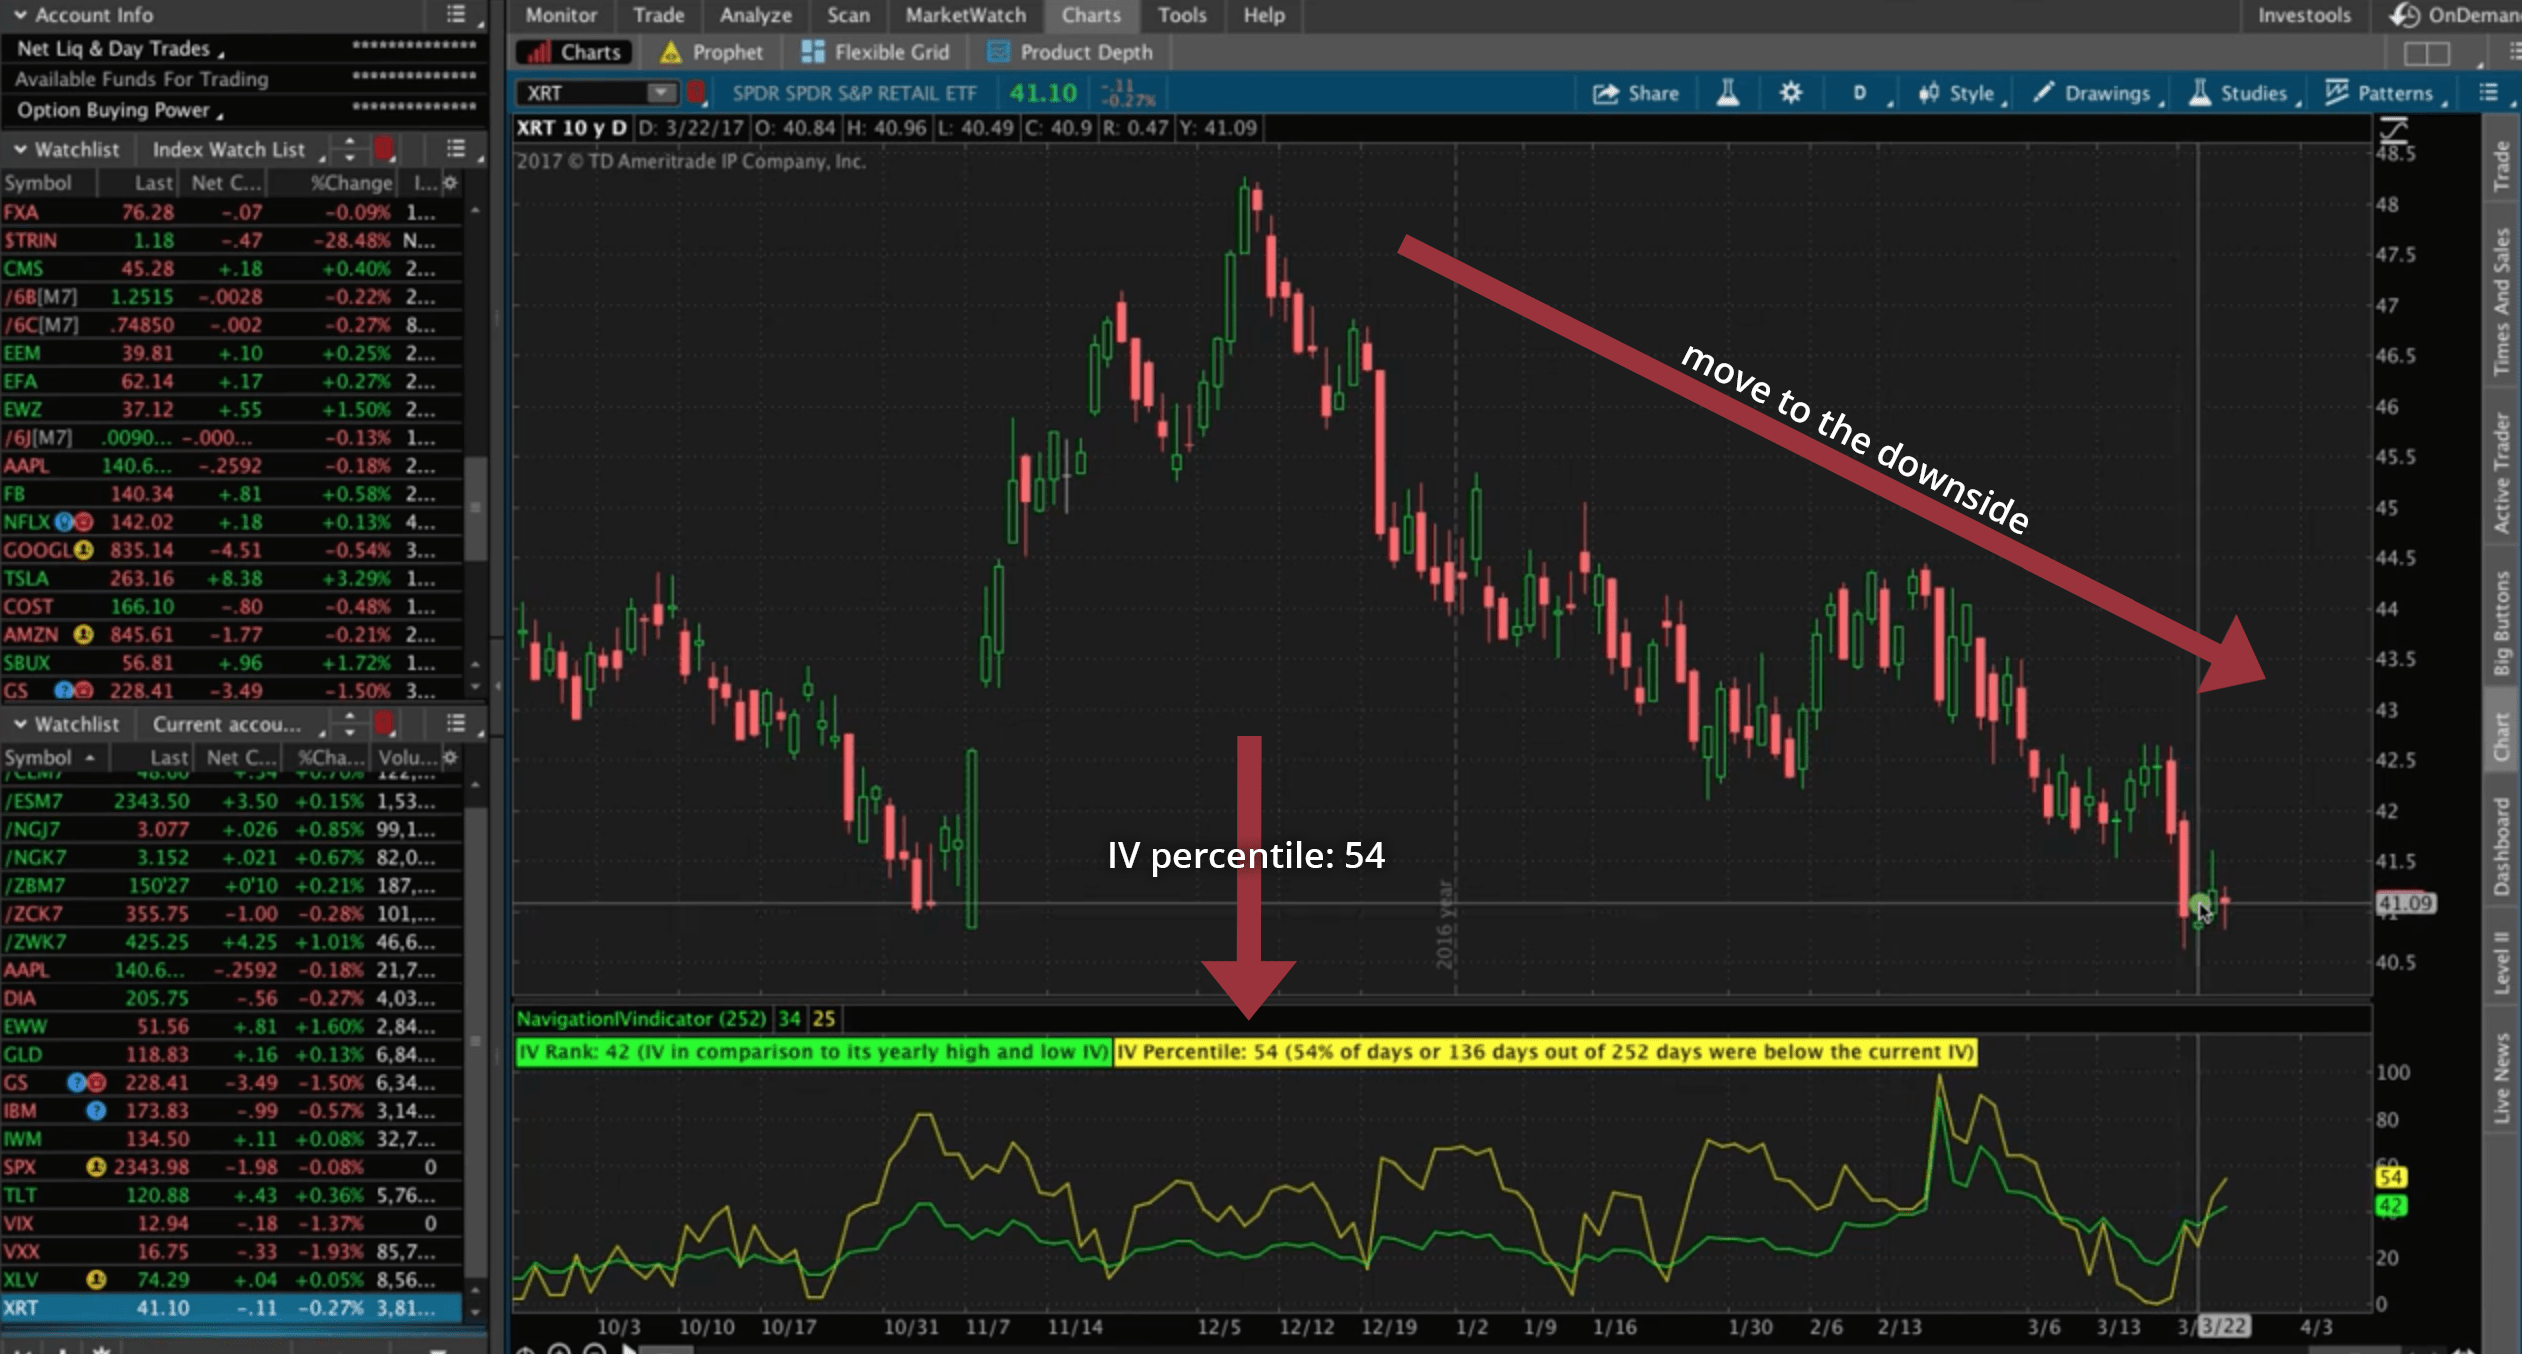Image resolution: width=2522 pixels, height=1354 pixels.
Task: Open Index Watch List list menu icon
Action: pyautogui.click(x=456, y=149)
